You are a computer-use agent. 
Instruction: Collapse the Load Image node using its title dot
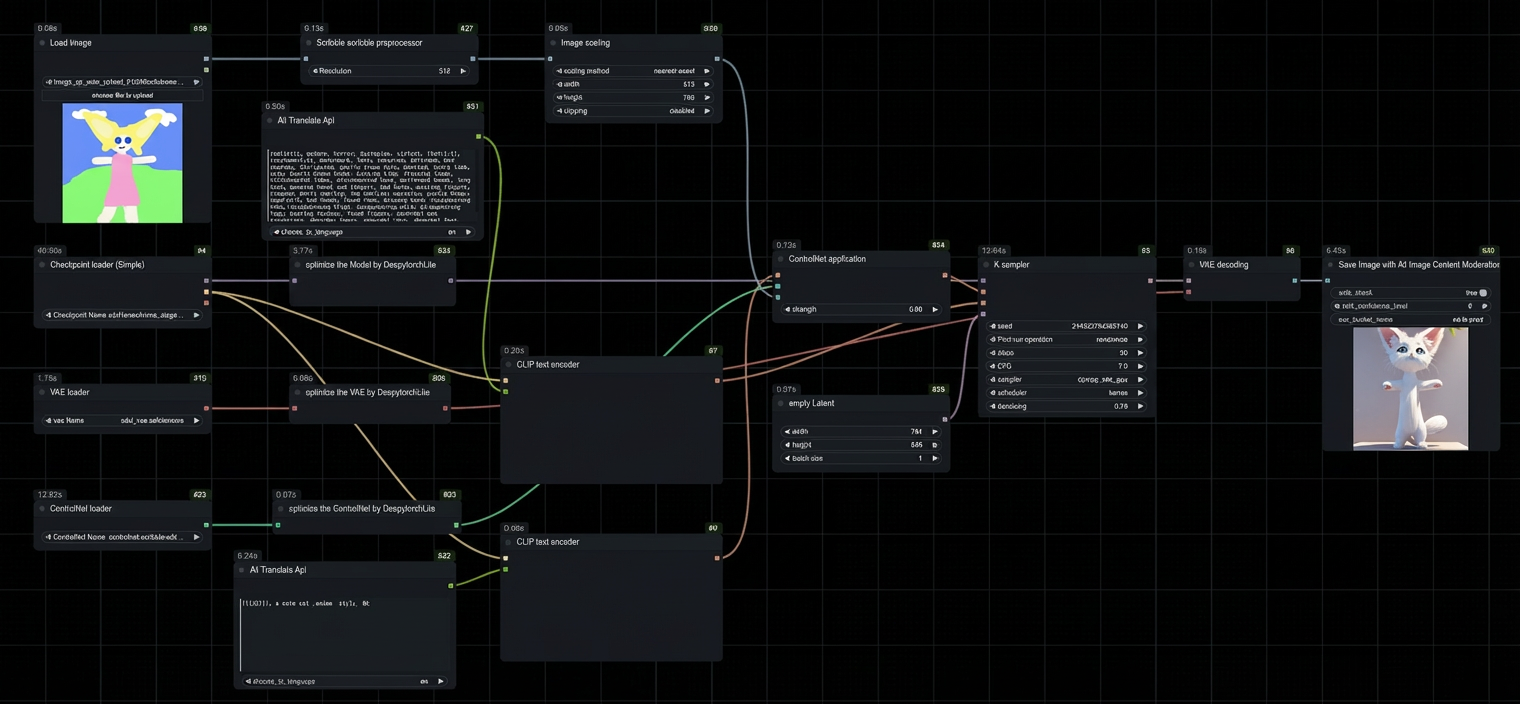click(x=41, y=43)
